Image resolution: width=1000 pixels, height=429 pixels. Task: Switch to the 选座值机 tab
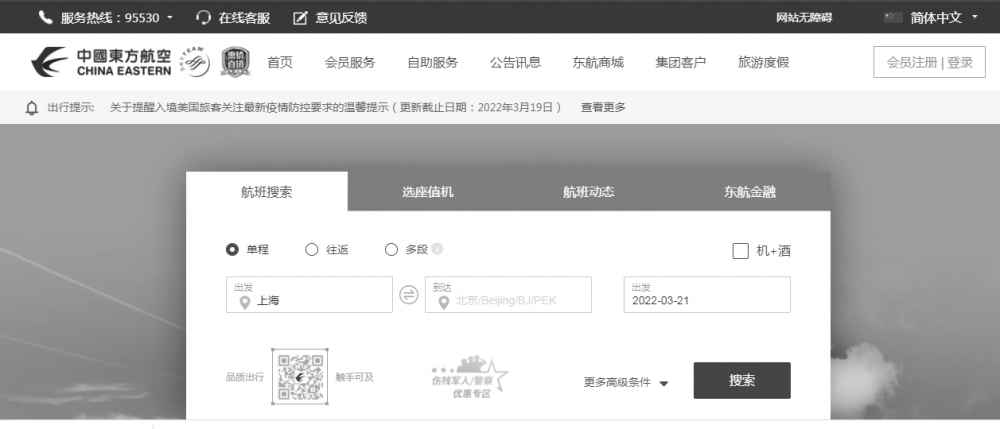point(428,191)
